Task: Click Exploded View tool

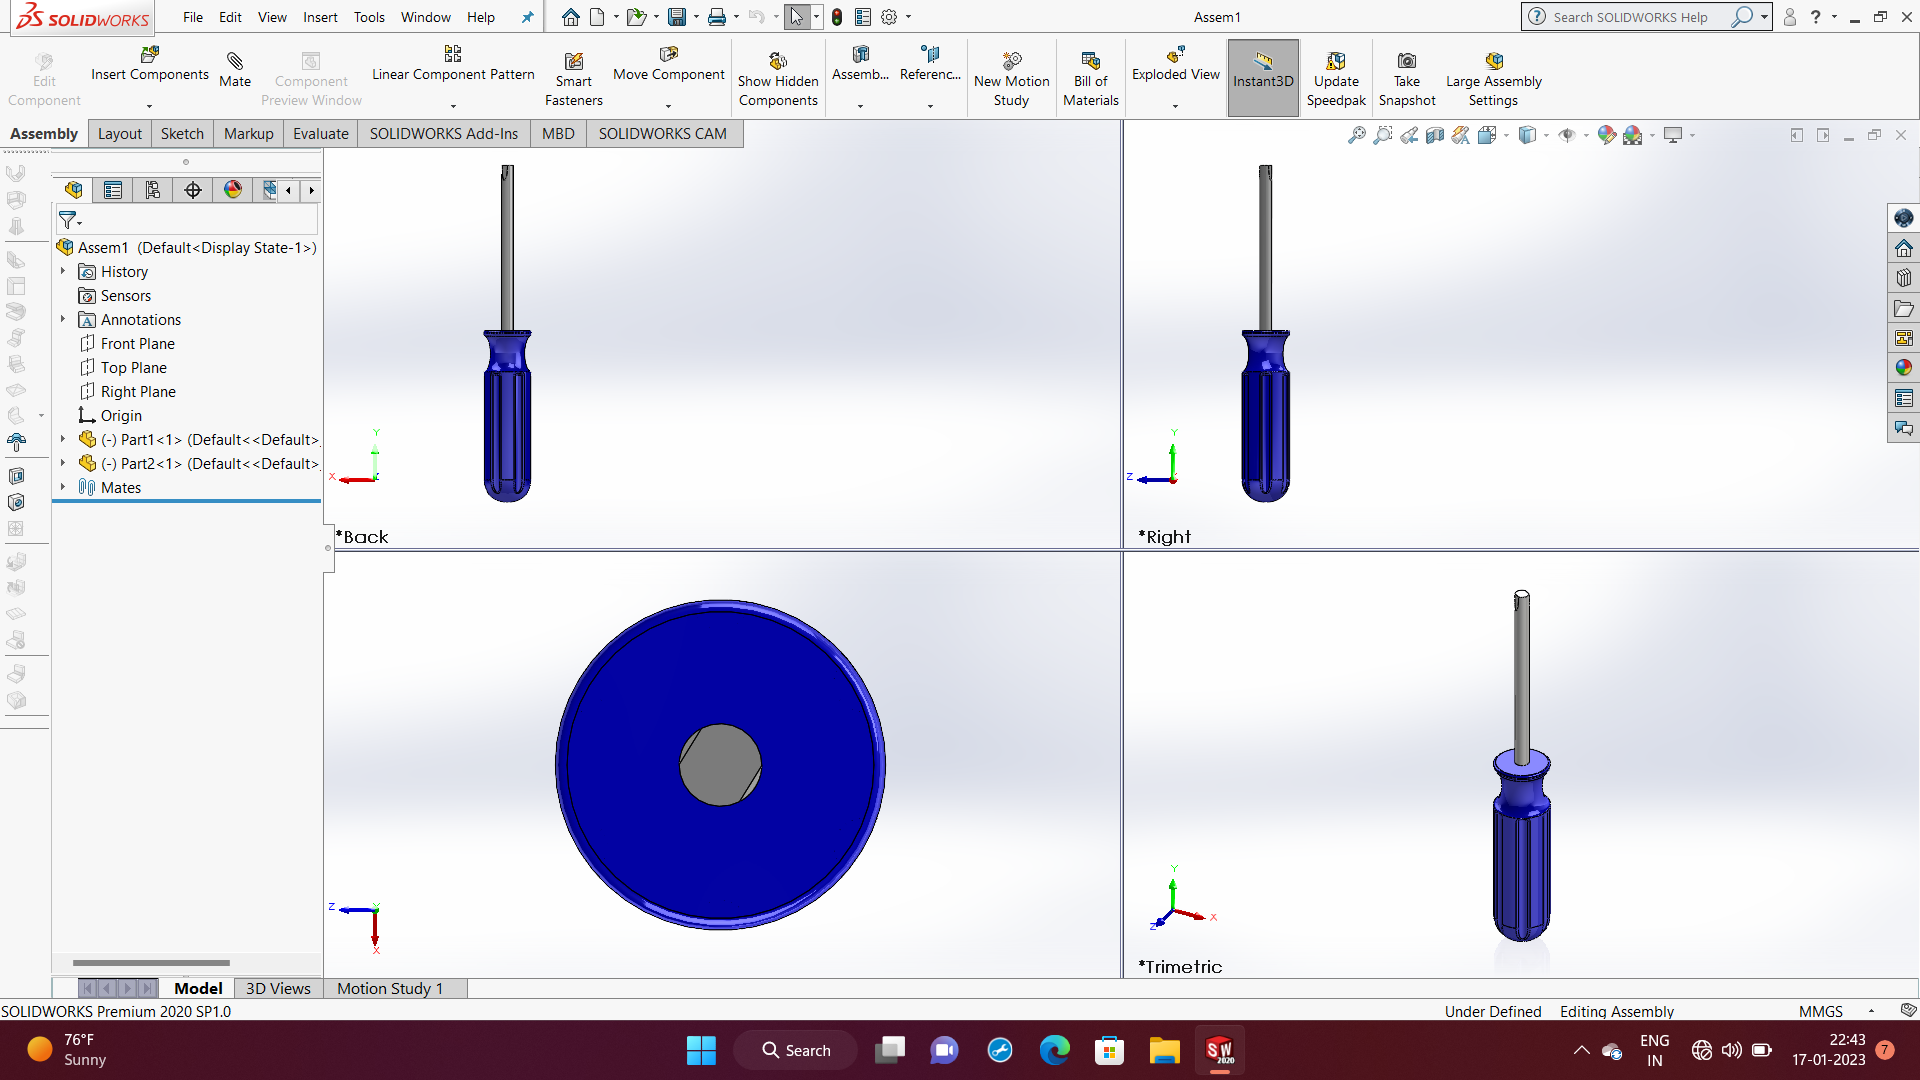Action: coord(1175,64)
